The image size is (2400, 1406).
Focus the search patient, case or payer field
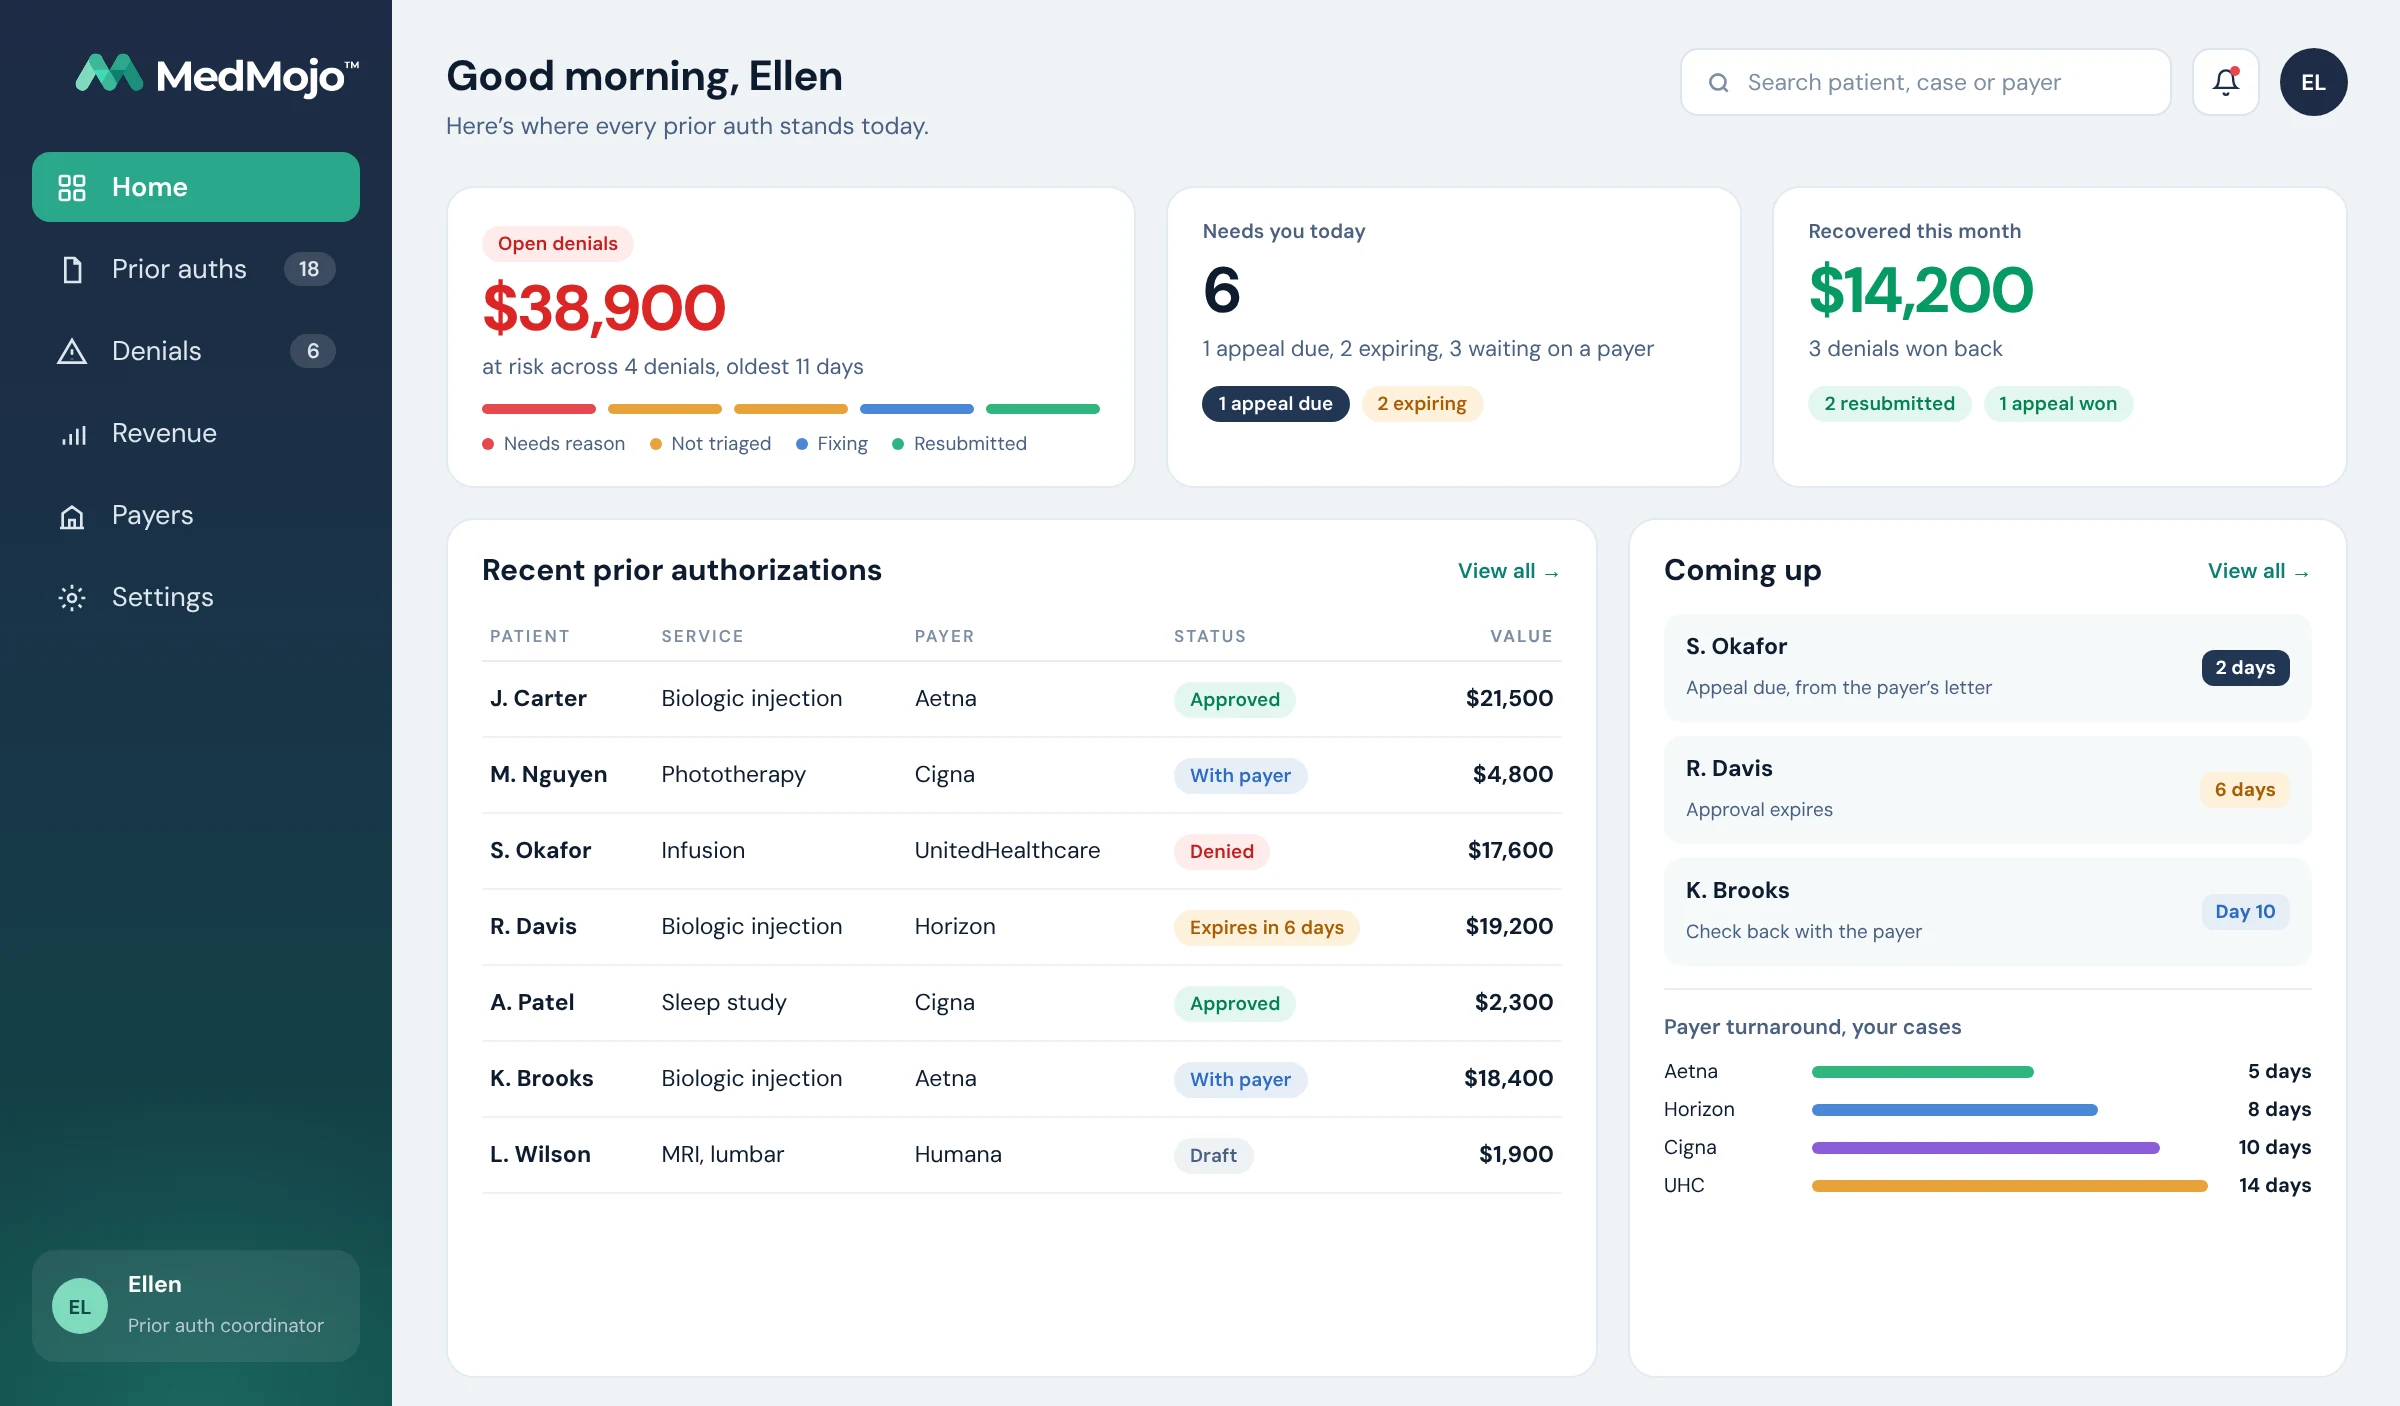[x=1925, y=82]
